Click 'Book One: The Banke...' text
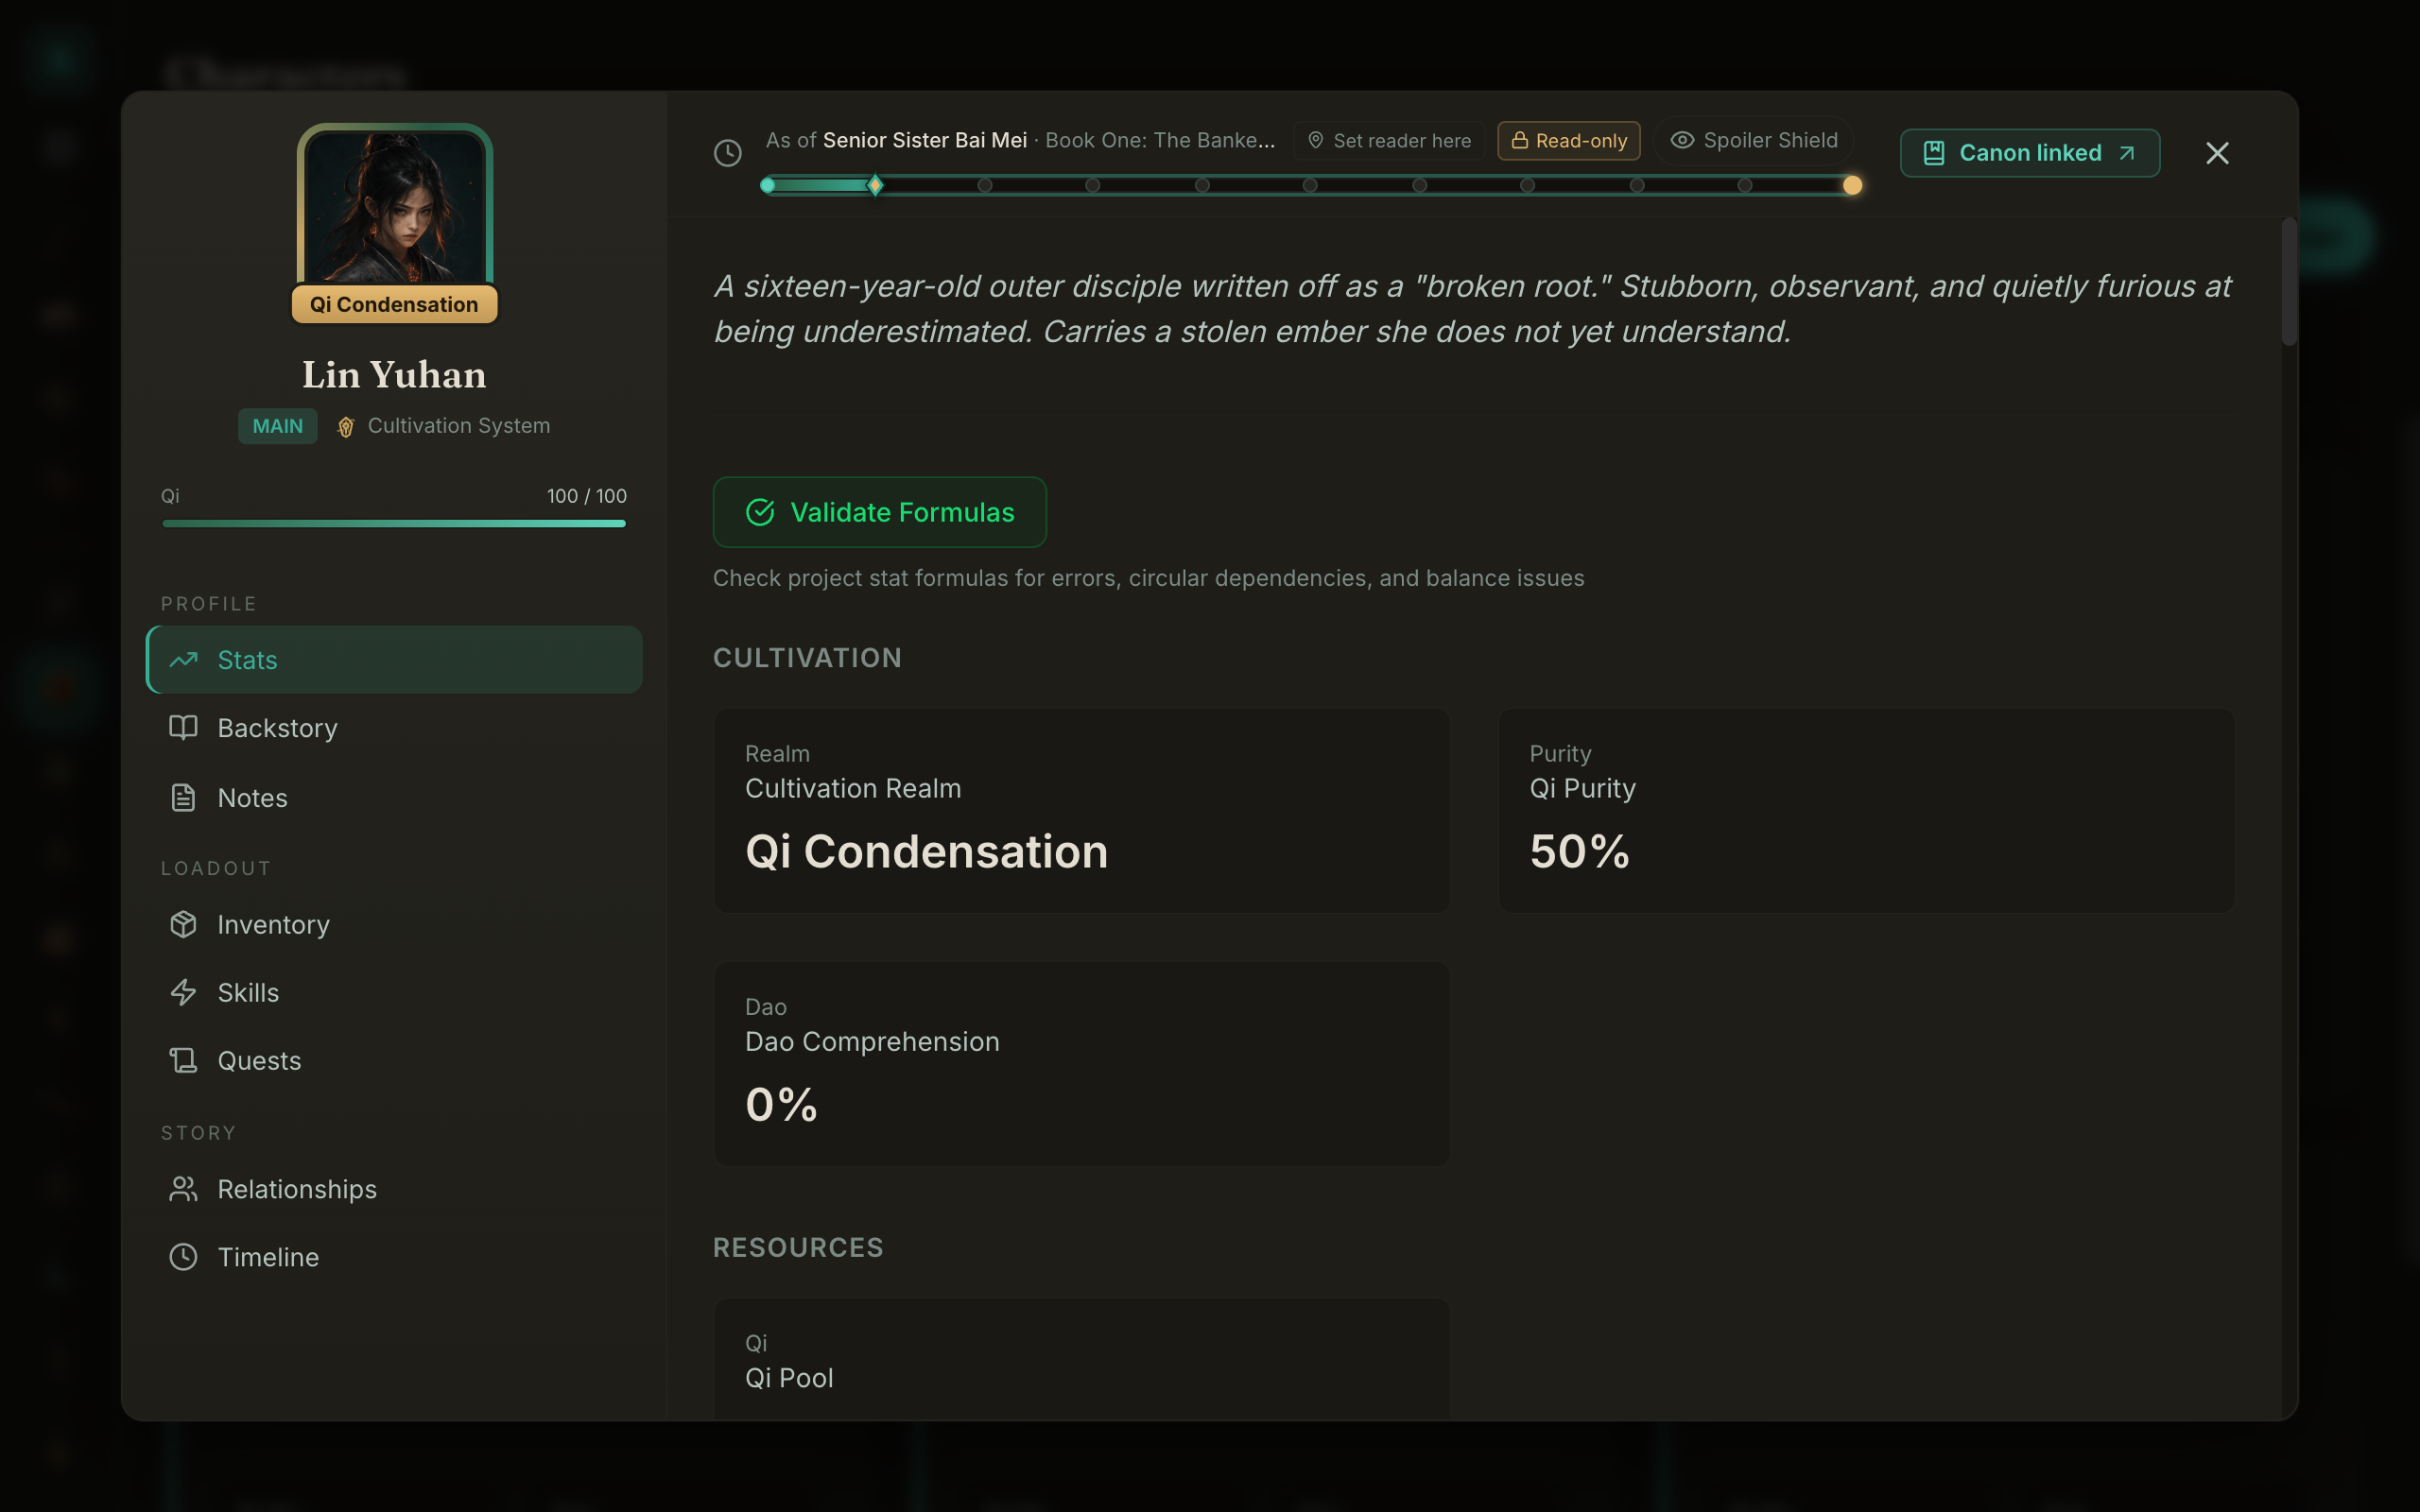The image size is (2420, 1512). coord(1160,140)
